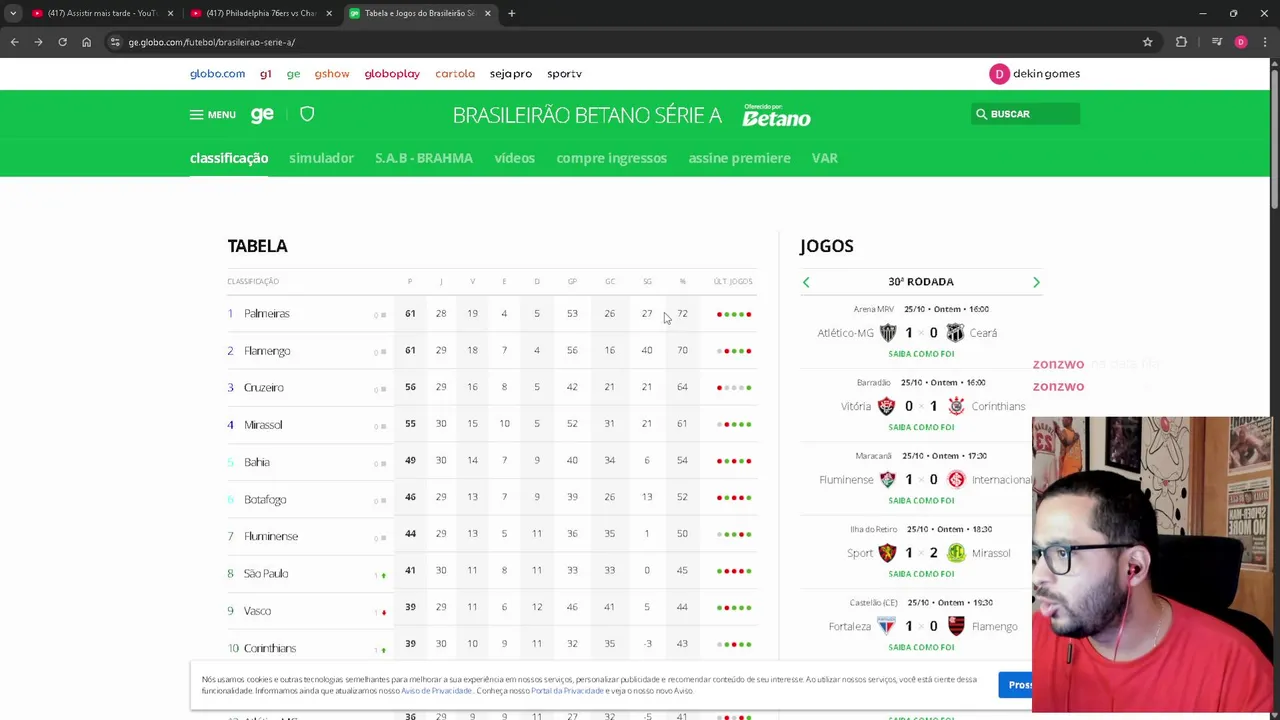Open the new tab plus button

point(511,13)
